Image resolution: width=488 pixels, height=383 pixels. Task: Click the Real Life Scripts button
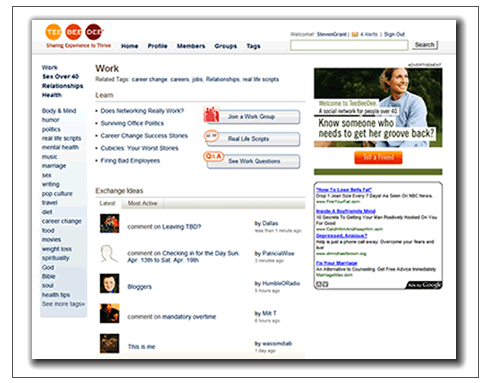(x=253, y=139)
